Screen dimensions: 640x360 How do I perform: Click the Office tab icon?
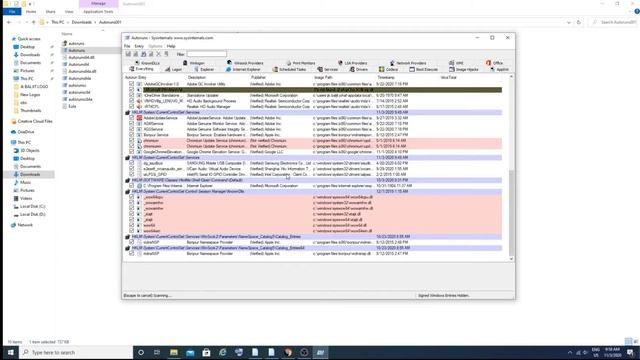pos(488,63)
